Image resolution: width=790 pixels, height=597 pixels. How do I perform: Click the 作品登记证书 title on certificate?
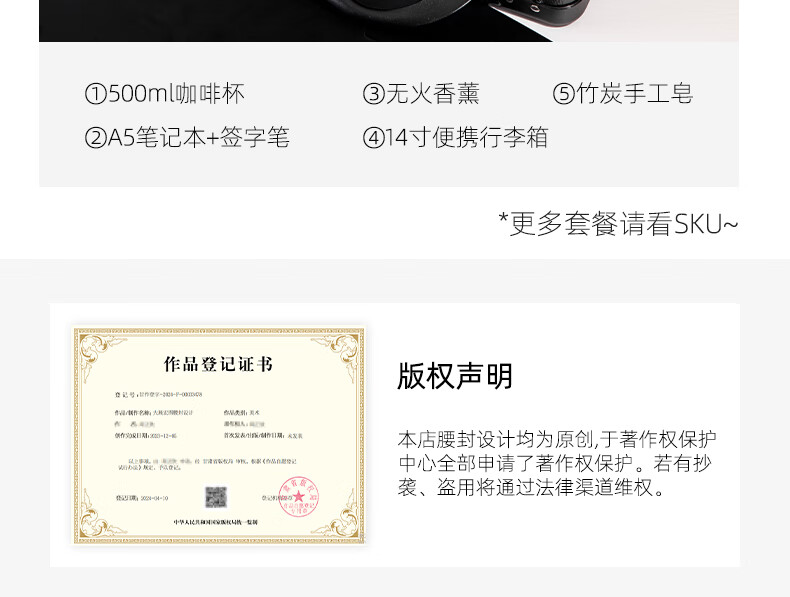[218, 364]
